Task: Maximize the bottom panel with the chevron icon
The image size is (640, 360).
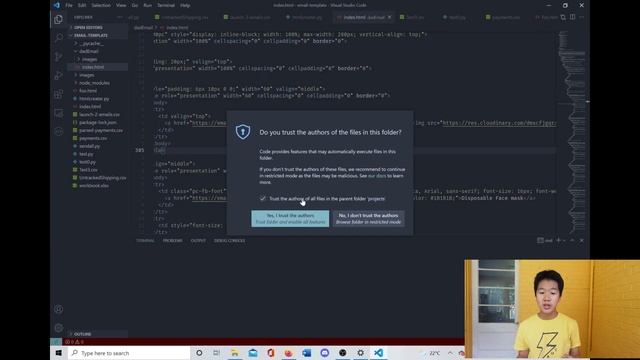Action: (572, 240)
